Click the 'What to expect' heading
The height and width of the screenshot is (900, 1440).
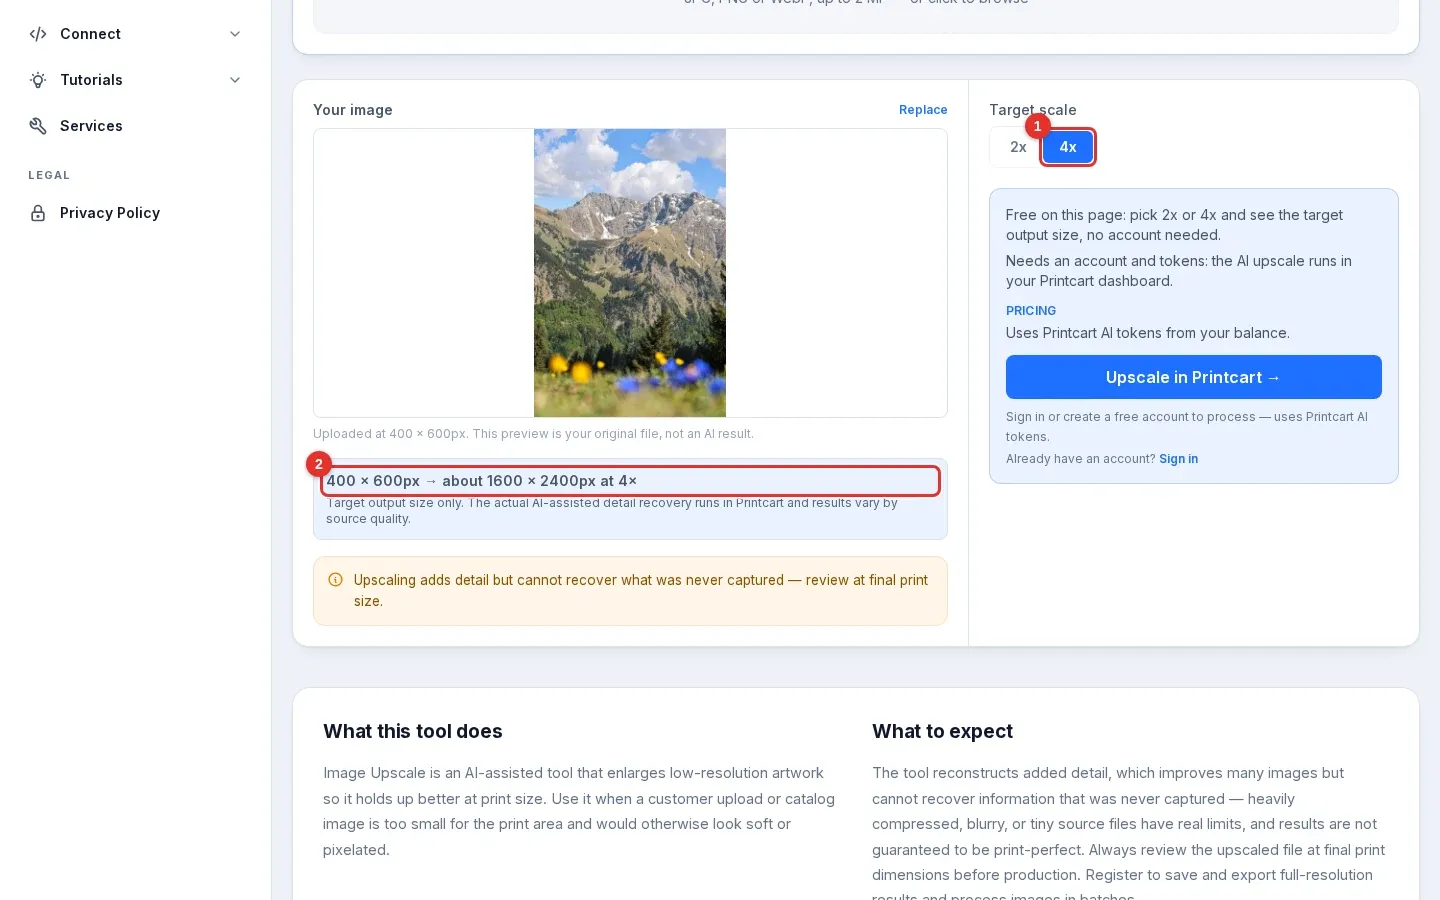(x=942, y=731)
